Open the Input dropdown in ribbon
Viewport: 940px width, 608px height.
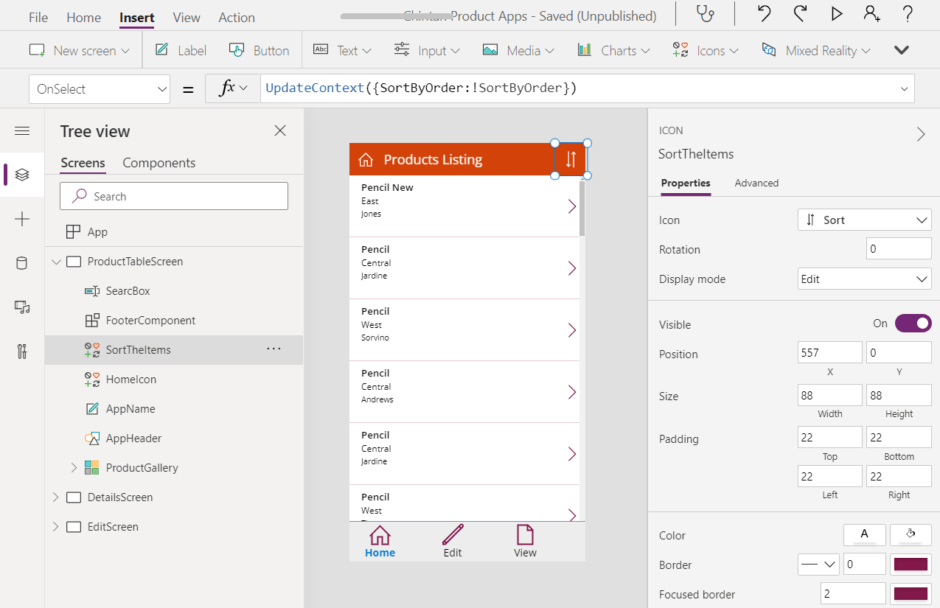pos(426,50)
